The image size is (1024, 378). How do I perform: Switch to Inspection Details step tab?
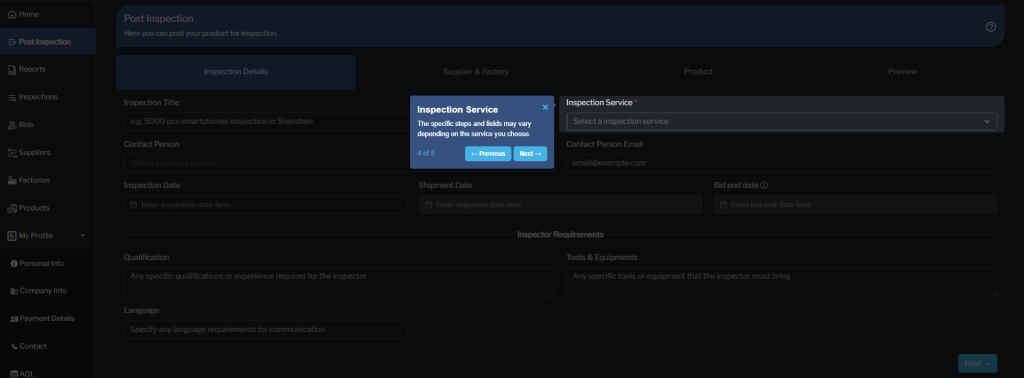click(x=236, y=72)
